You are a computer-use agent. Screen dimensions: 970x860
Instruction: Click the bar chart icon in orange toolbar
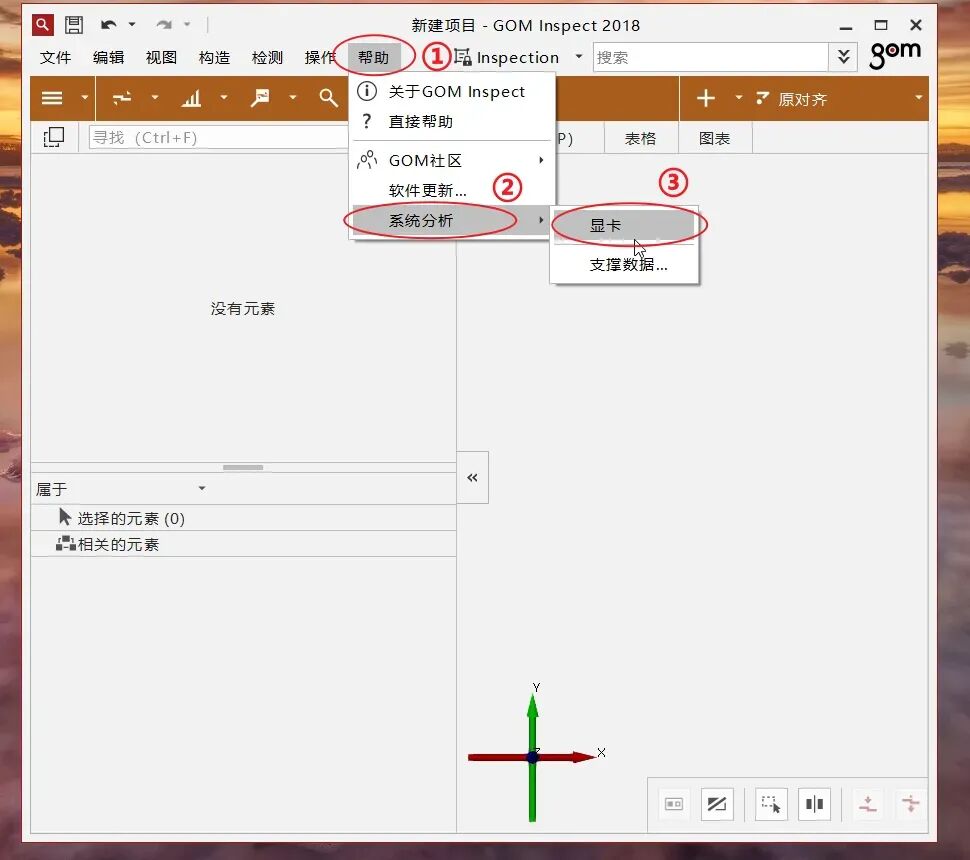pyautogui.click(x=191, y=98)
